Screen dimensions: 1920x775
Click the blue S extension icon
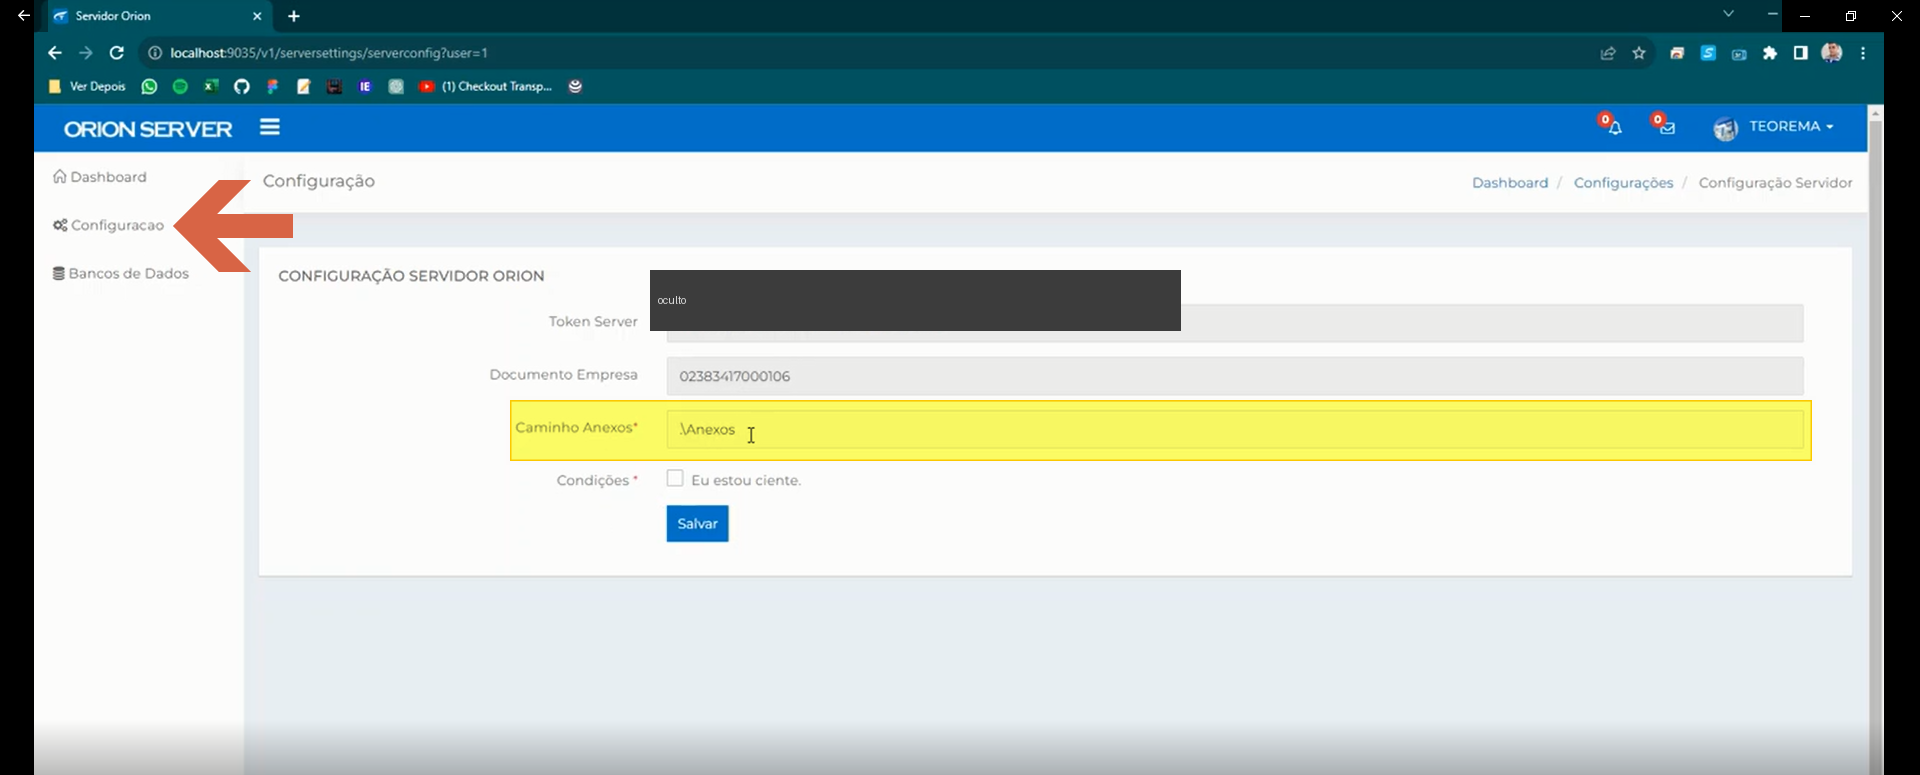pyautogui.click(x=1708, y=53)
